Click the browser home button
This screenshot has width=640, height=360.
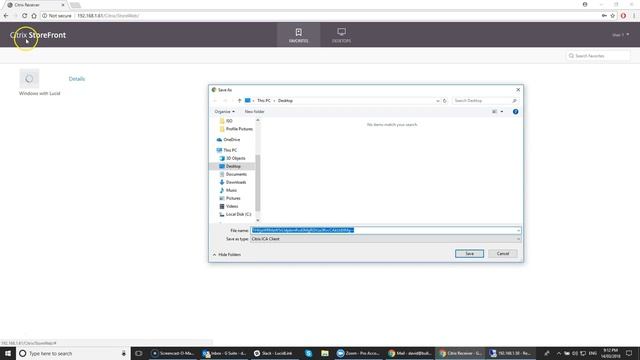pyautogui.click(x=34, y=16)
